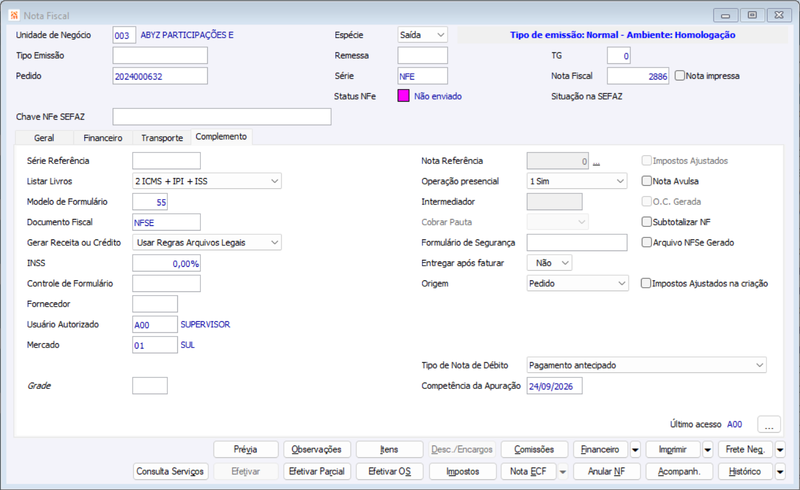Open the Histórico button
This screenshot has height=490, width=800.
pyautogui.click(x=745, y=472)
